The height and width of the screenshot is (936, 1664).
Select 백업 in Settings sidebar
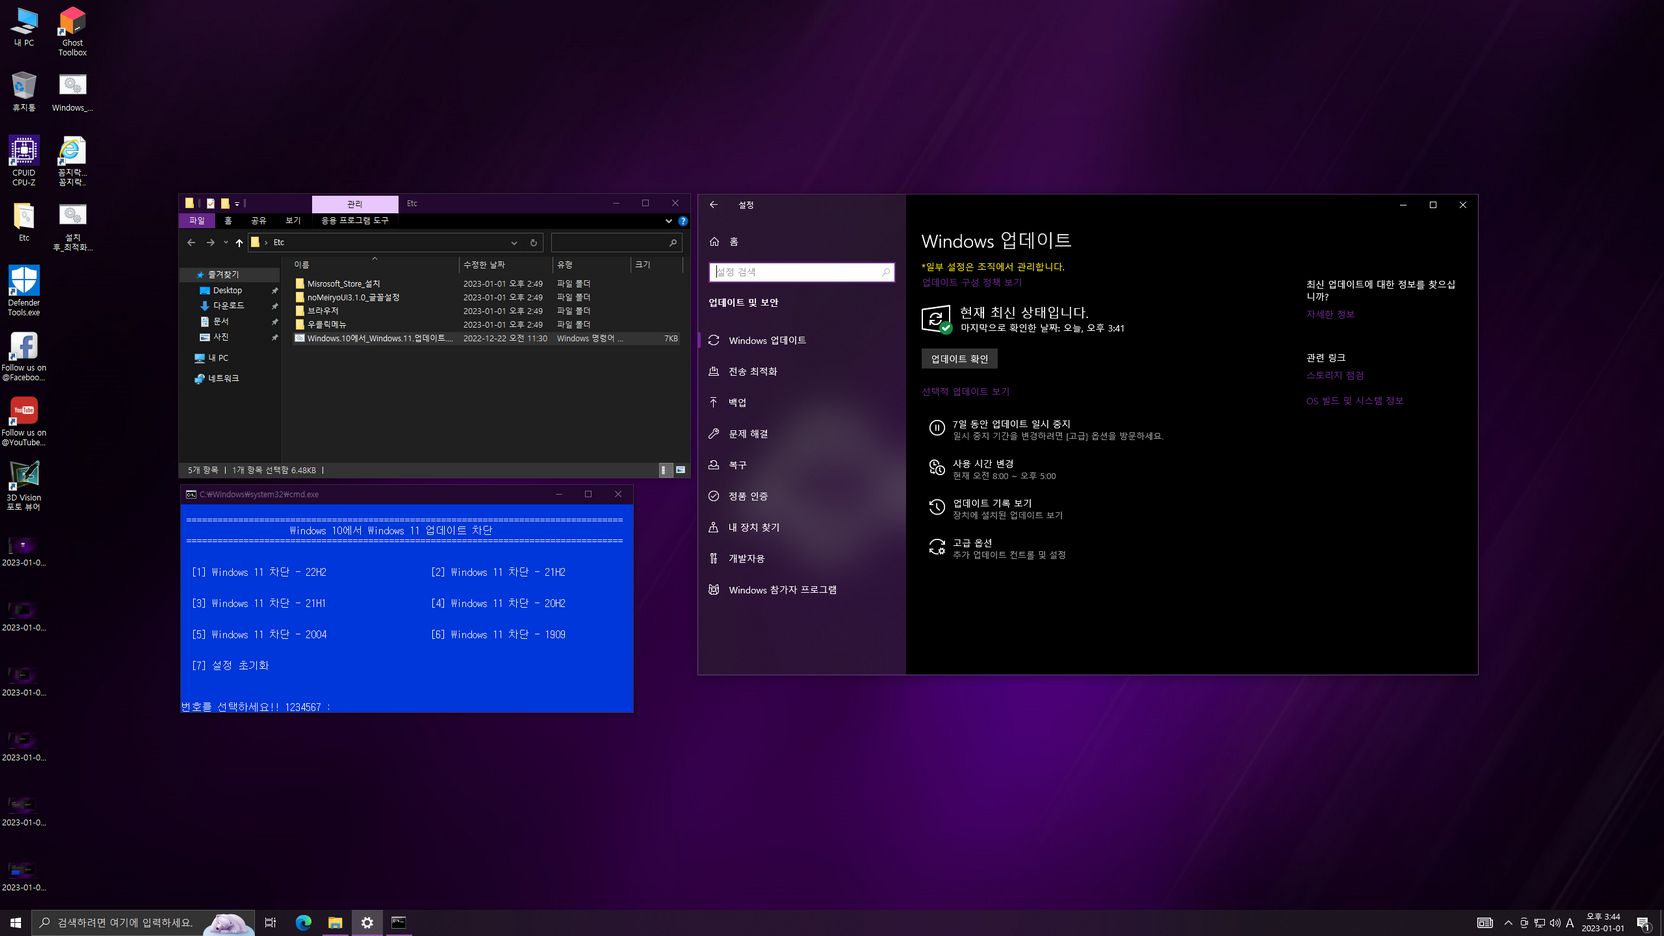(802, 402)
